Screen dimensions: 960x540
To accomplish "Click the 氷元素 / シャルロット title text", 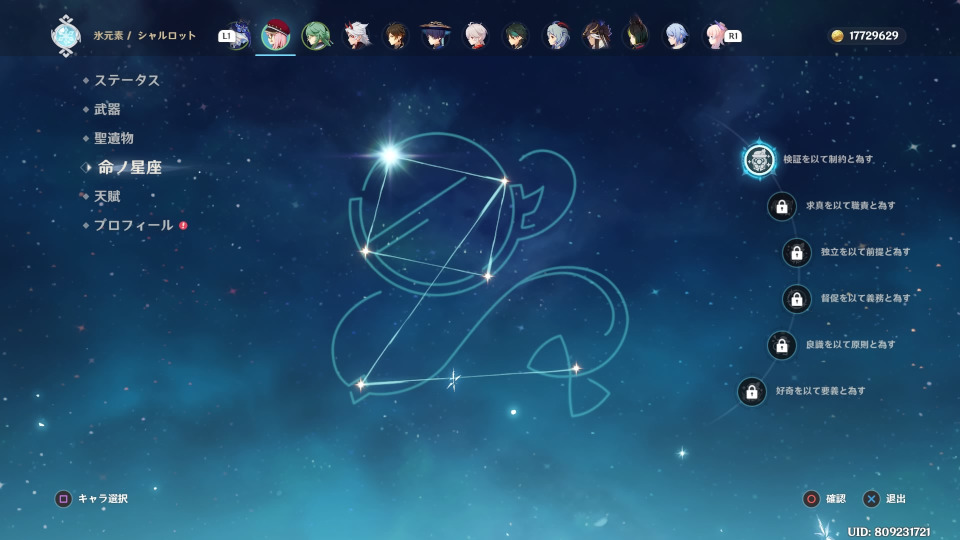I will click(x=144, y=36).
